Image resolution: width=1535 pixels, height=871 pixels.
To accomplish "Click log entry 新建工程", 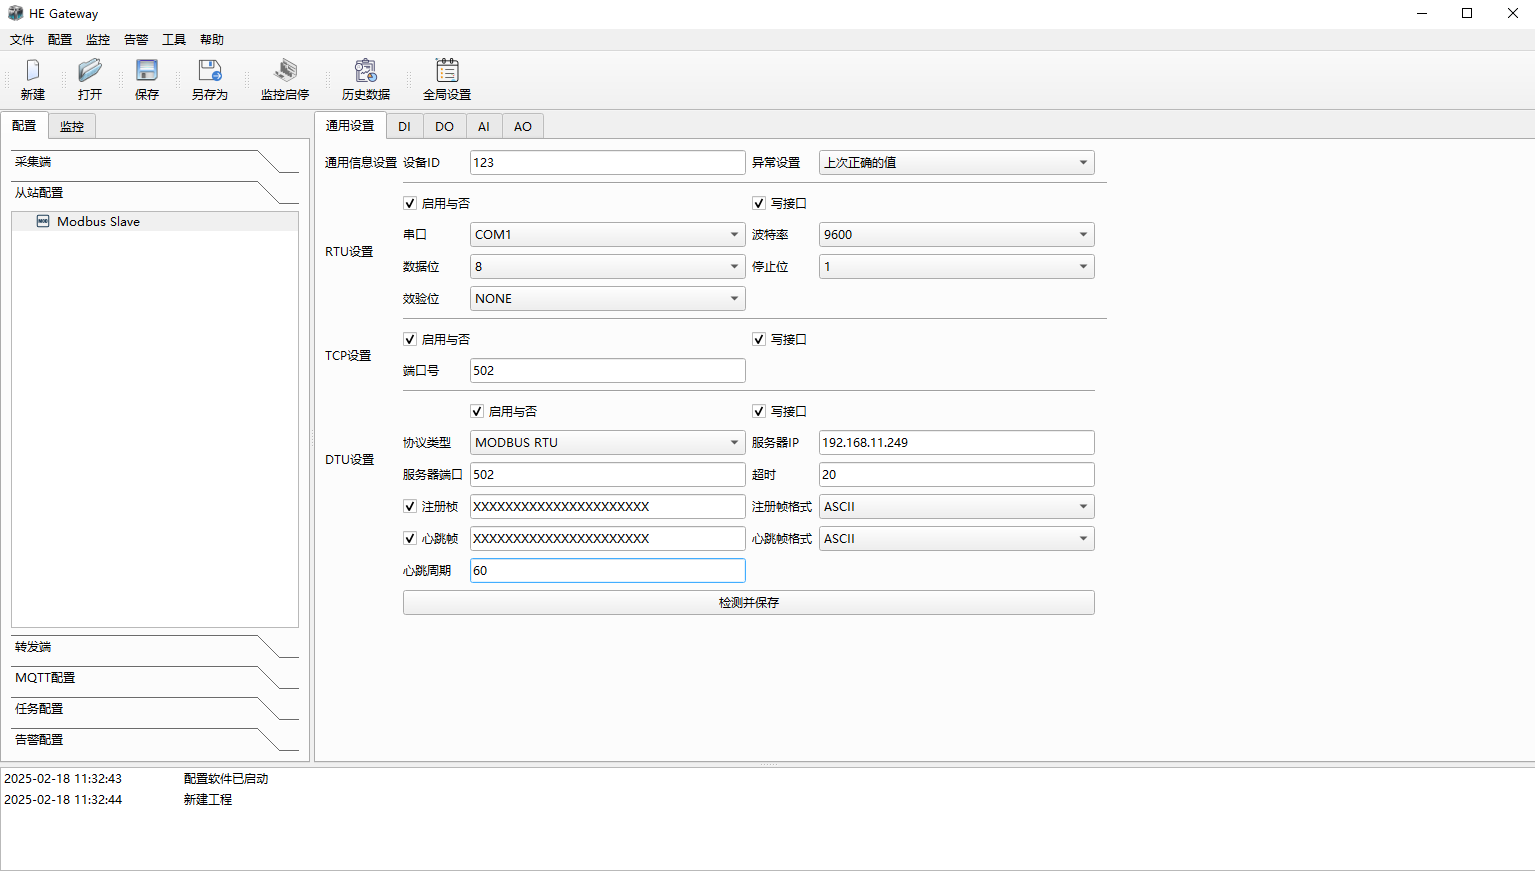I will [208, 799].
